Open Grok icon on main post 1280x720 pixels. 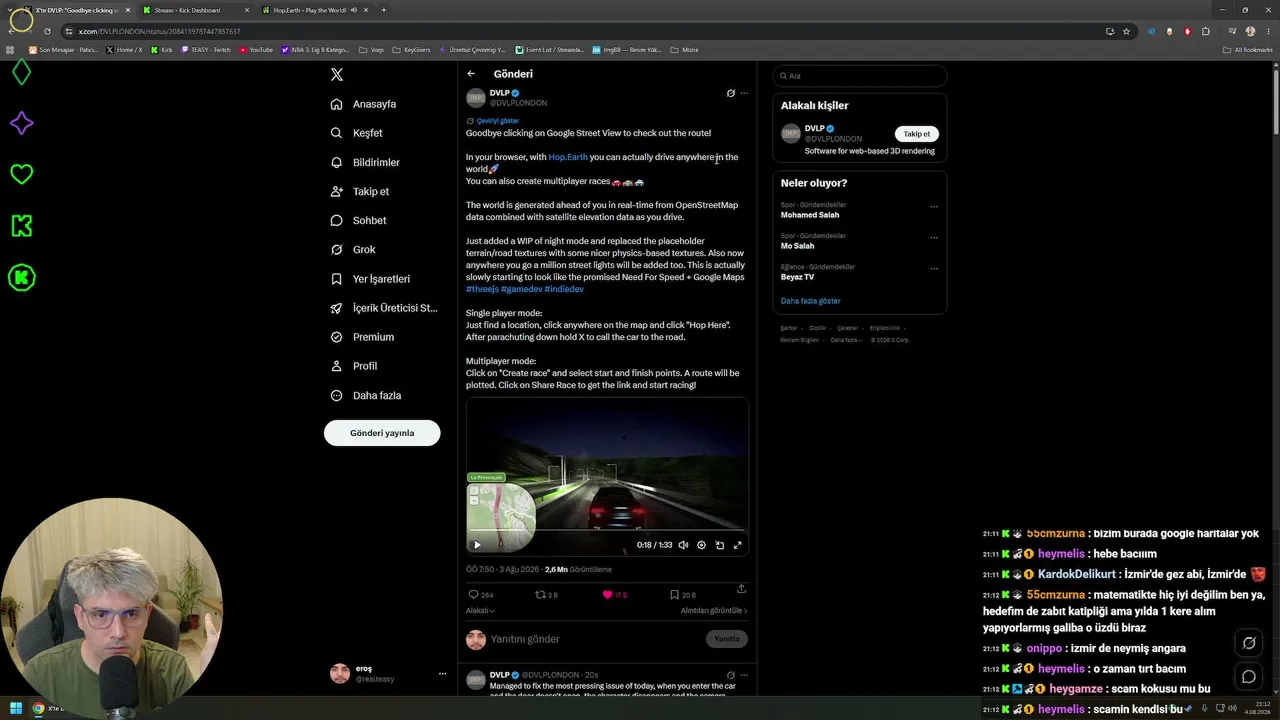click(731, 93)
